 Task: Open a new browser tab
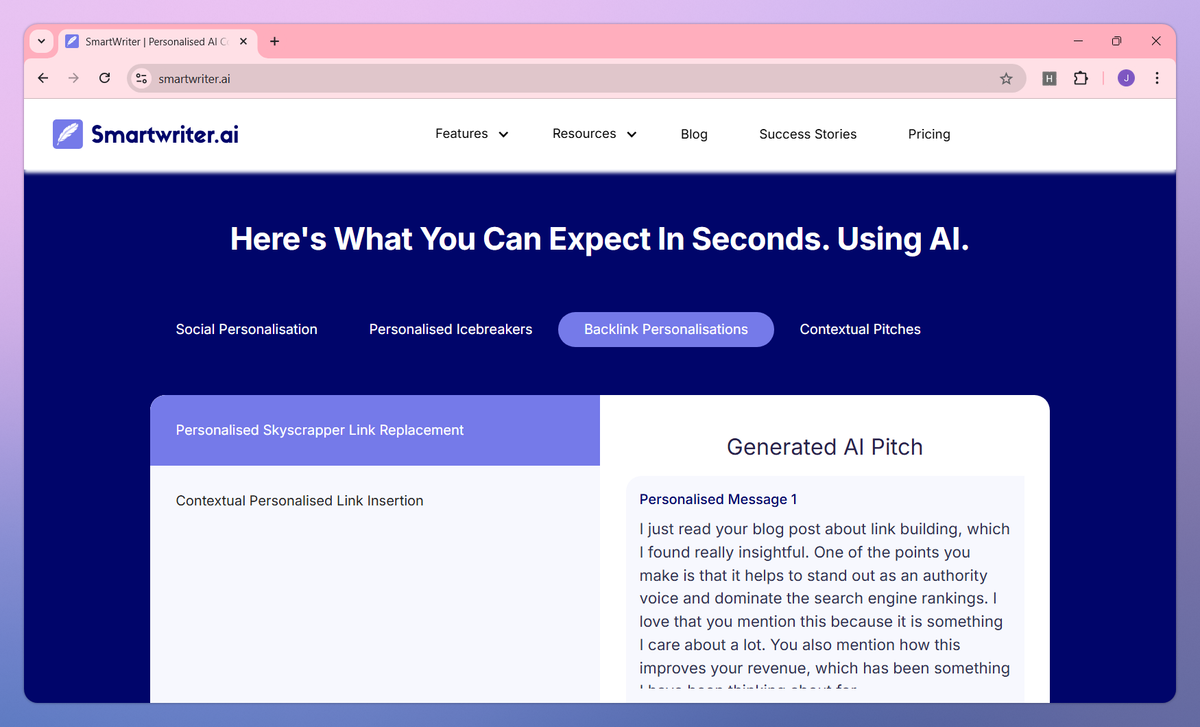pos(274,41)
